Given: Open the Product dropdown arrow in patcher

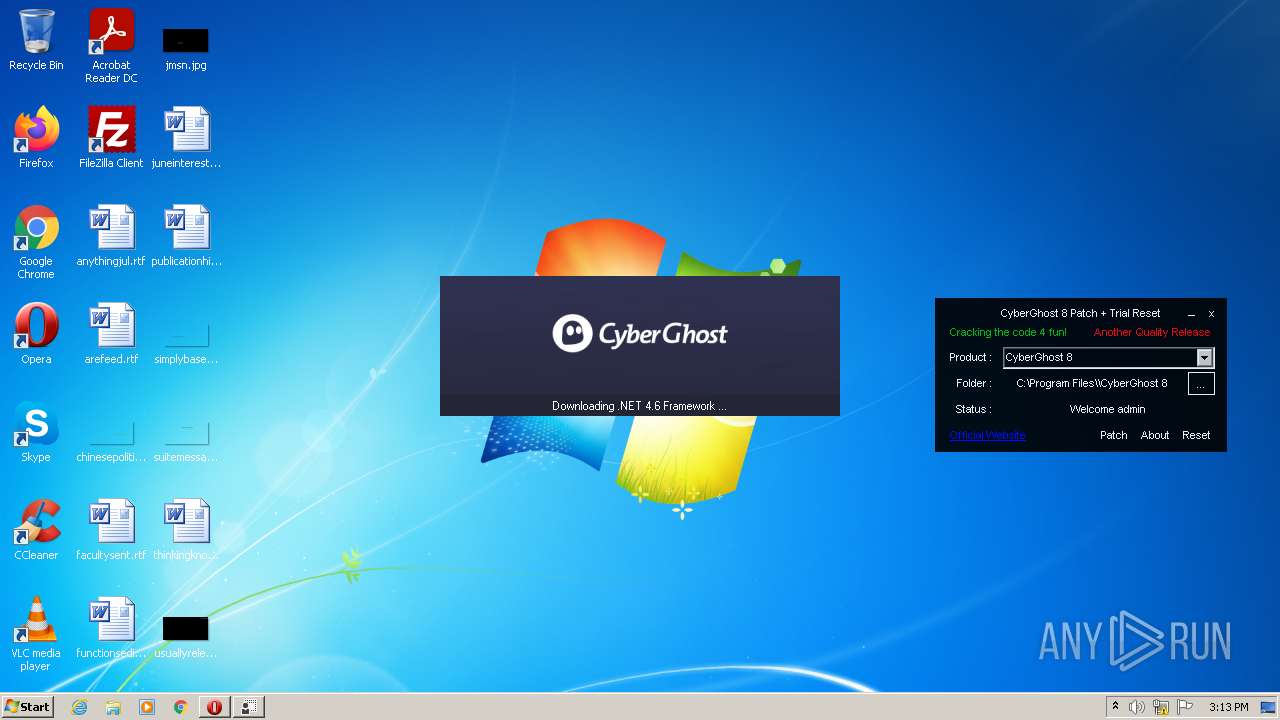Looking at the screenshot, I should point(1204,357).
